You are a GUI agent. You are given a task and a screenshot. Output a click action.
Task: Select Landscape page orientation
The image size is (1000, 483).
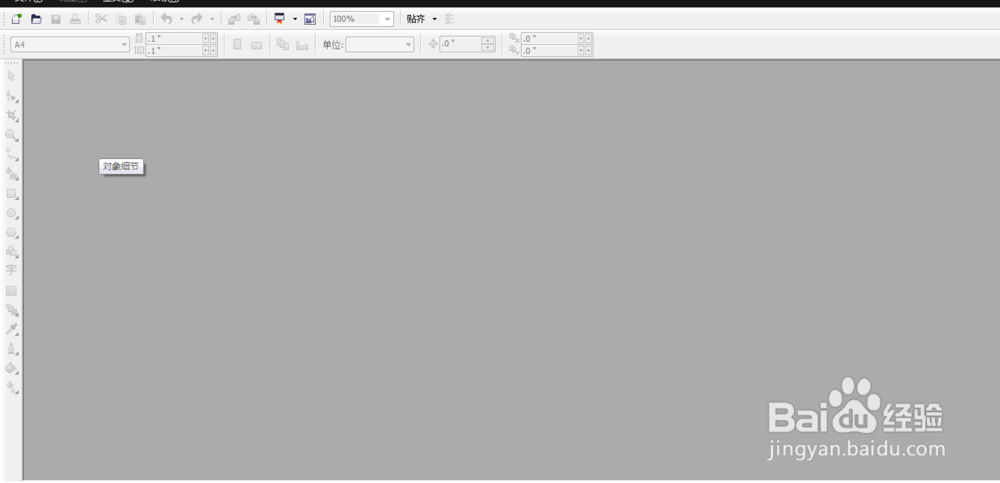256,45
